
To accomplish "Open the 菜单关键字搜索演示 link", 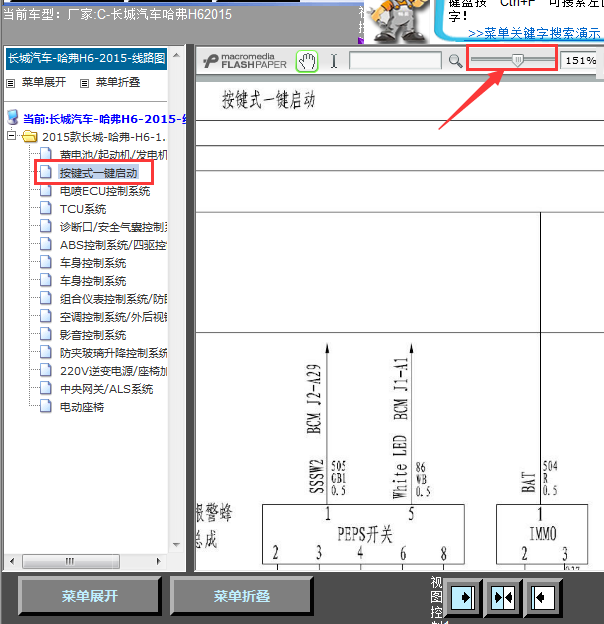I will point(534,33).
